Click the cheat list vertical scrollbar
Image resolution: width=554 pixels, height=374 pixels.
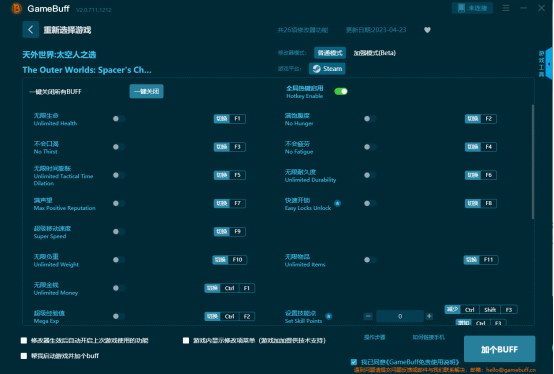tap(533, 162)
